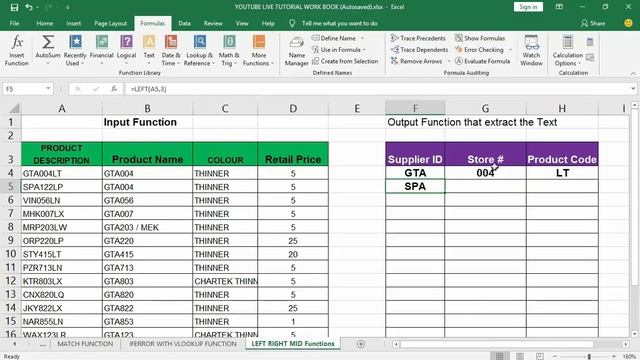Toggle Show Formulas

[480, 38]
